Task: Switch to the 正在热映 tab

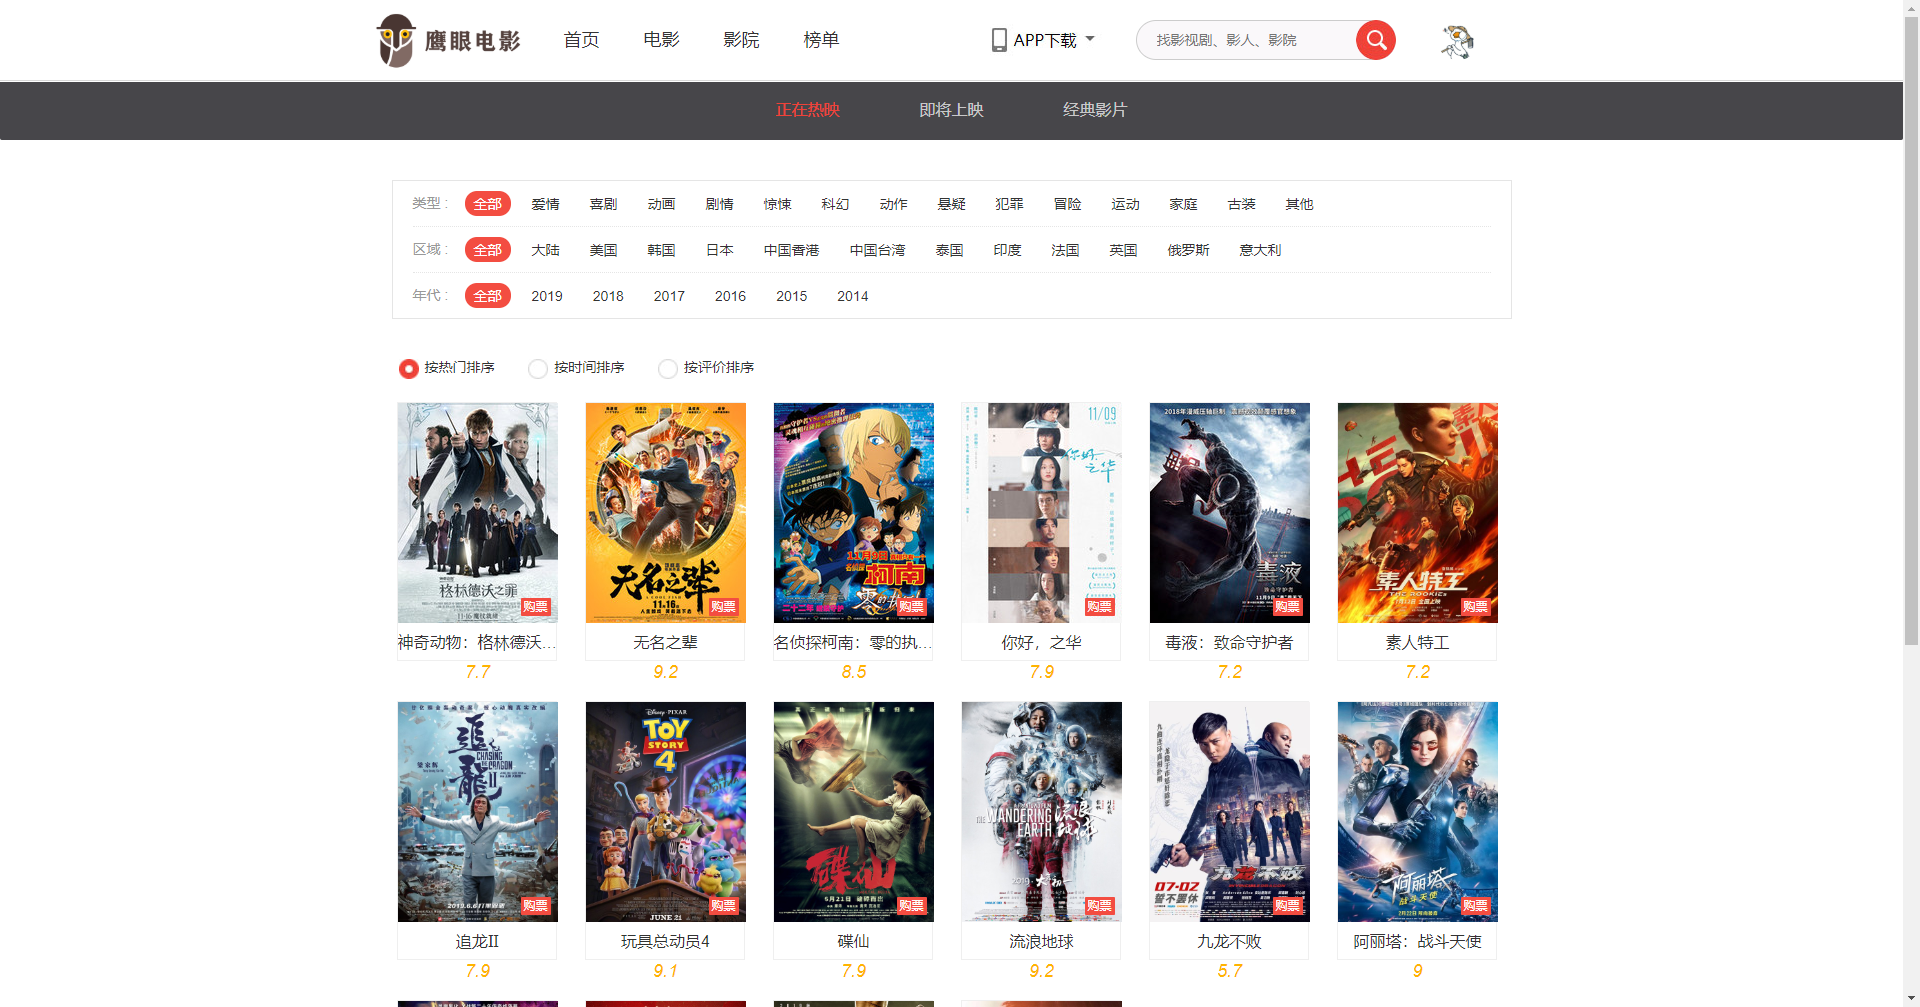Action: coord(808,110)
